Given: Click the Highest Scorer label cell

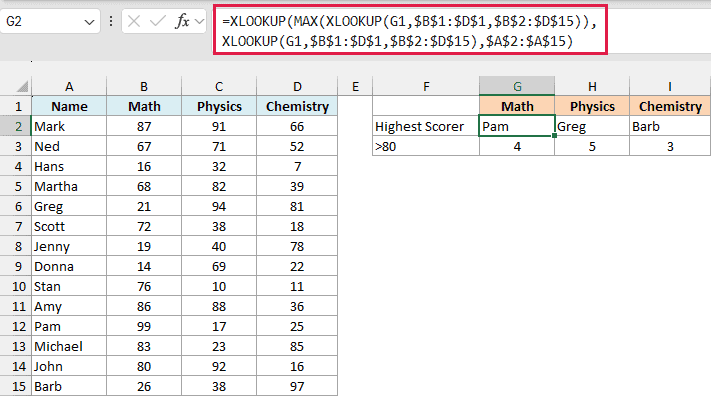Looking at the screenshot, I should [426, 126].
